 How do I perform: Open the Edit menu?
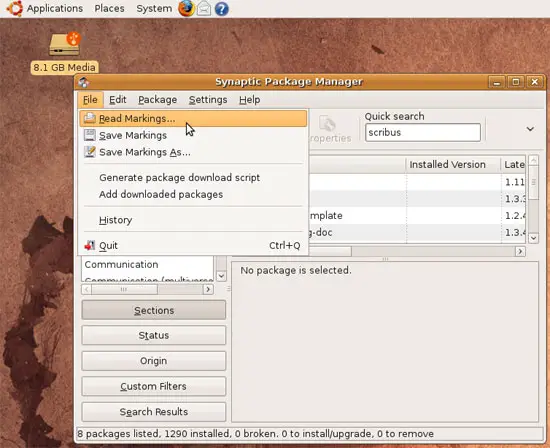pos(118,100)
